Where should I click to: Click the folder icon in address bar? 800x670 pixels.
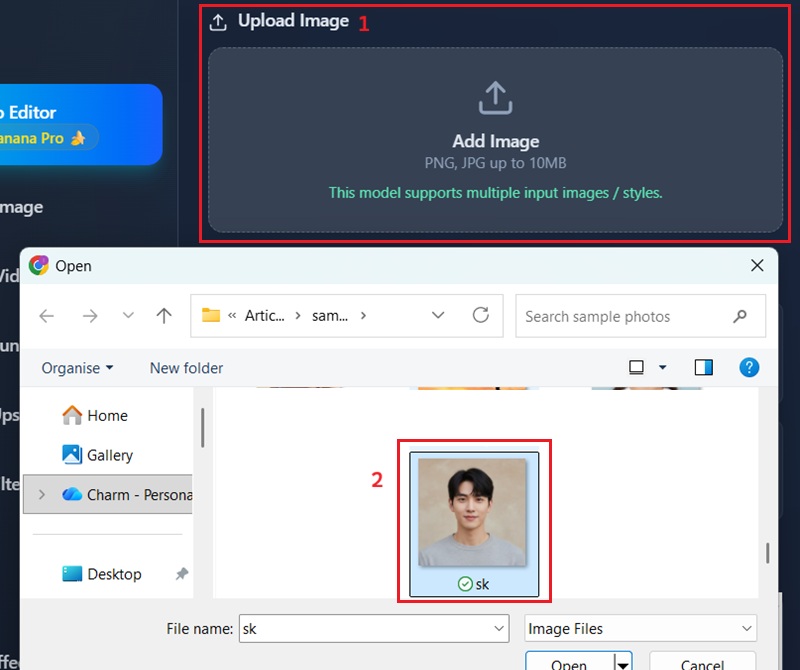pyautogui.click(x=211, y=315)
